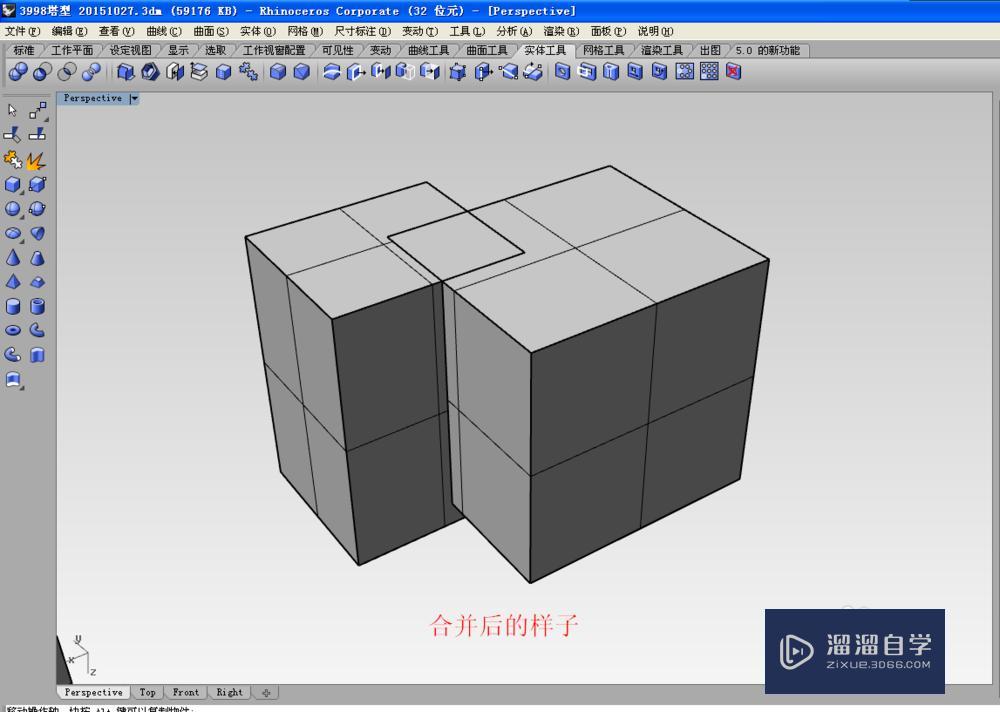Select the Boolean difference tool
1000x712 pixels.
point(42,72)
